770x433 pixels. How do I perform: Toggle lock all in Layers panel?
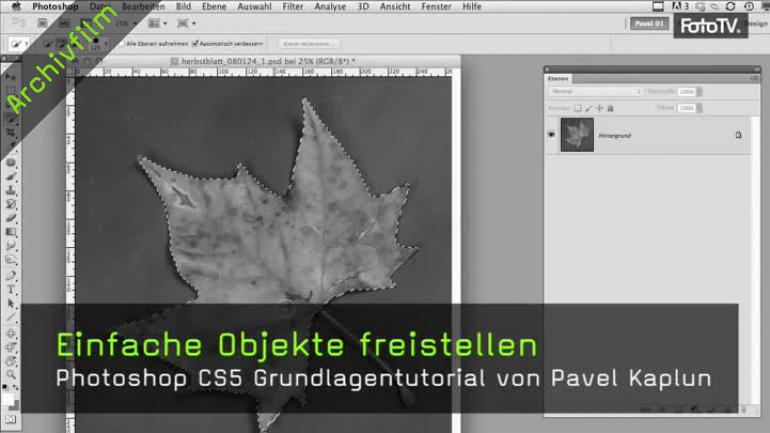pos(610,108)
